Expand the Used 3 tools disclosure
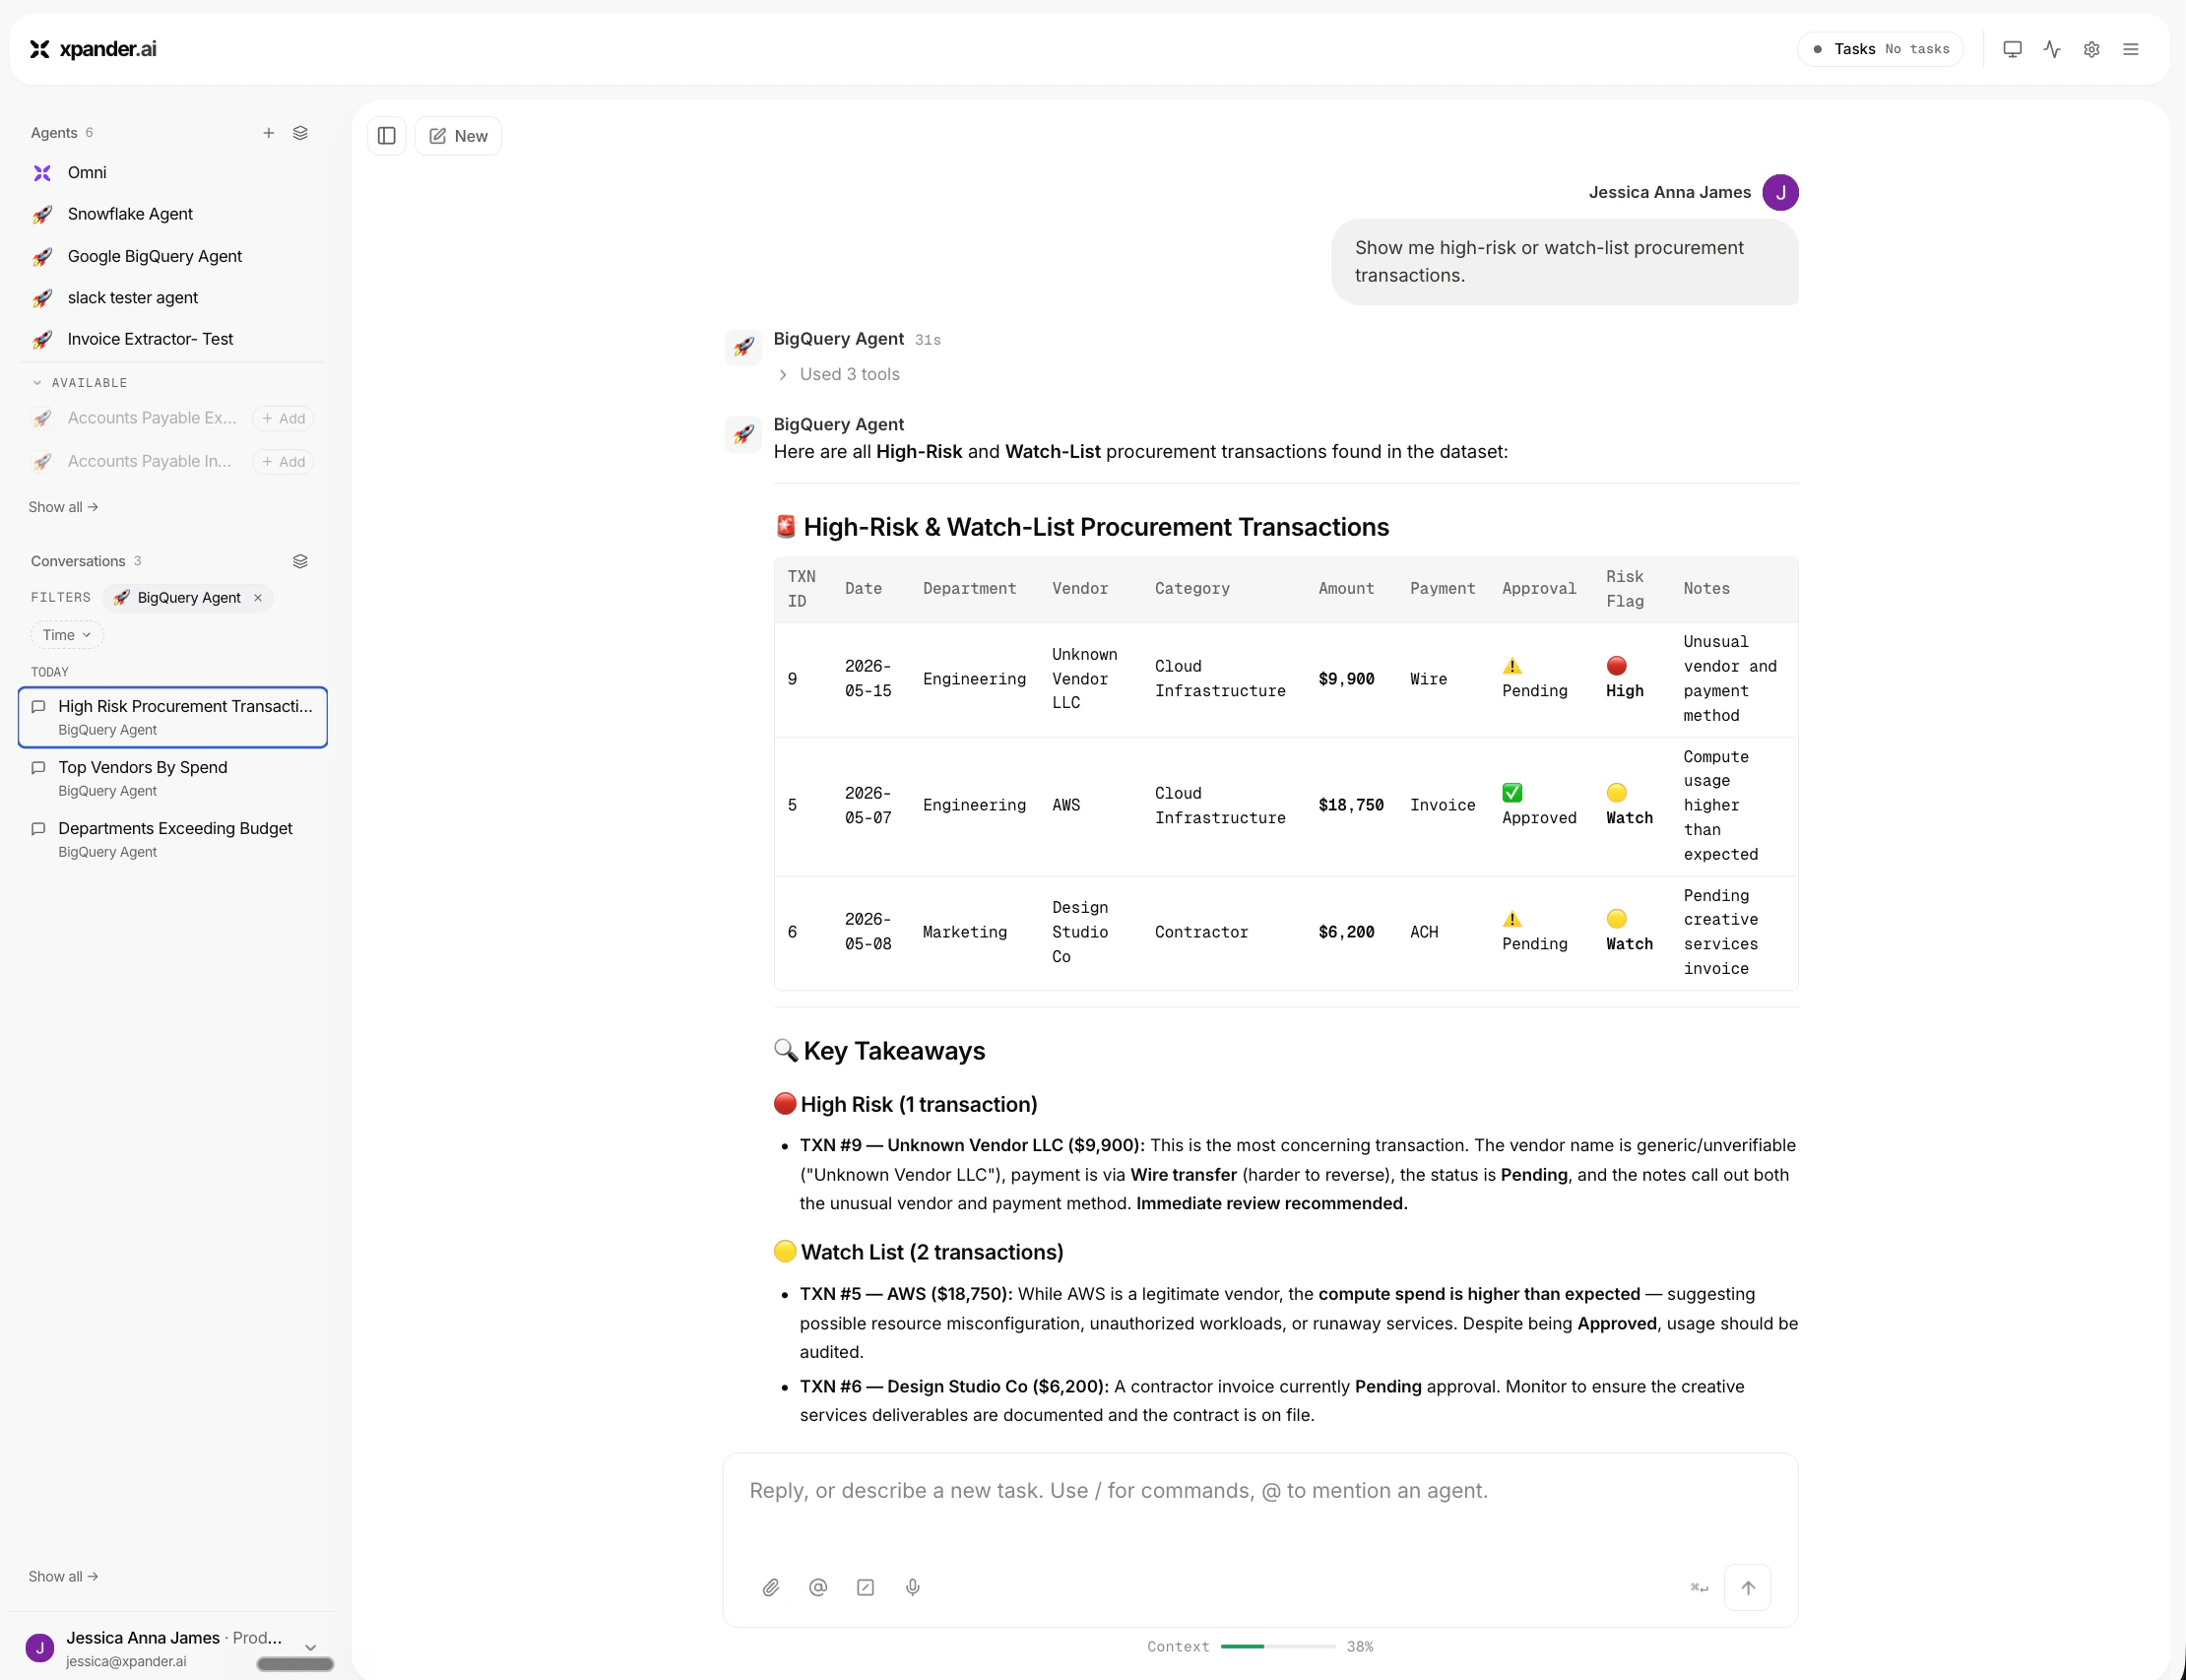The height and width of the screenshot is (1680, 2186). coord(839,374)
